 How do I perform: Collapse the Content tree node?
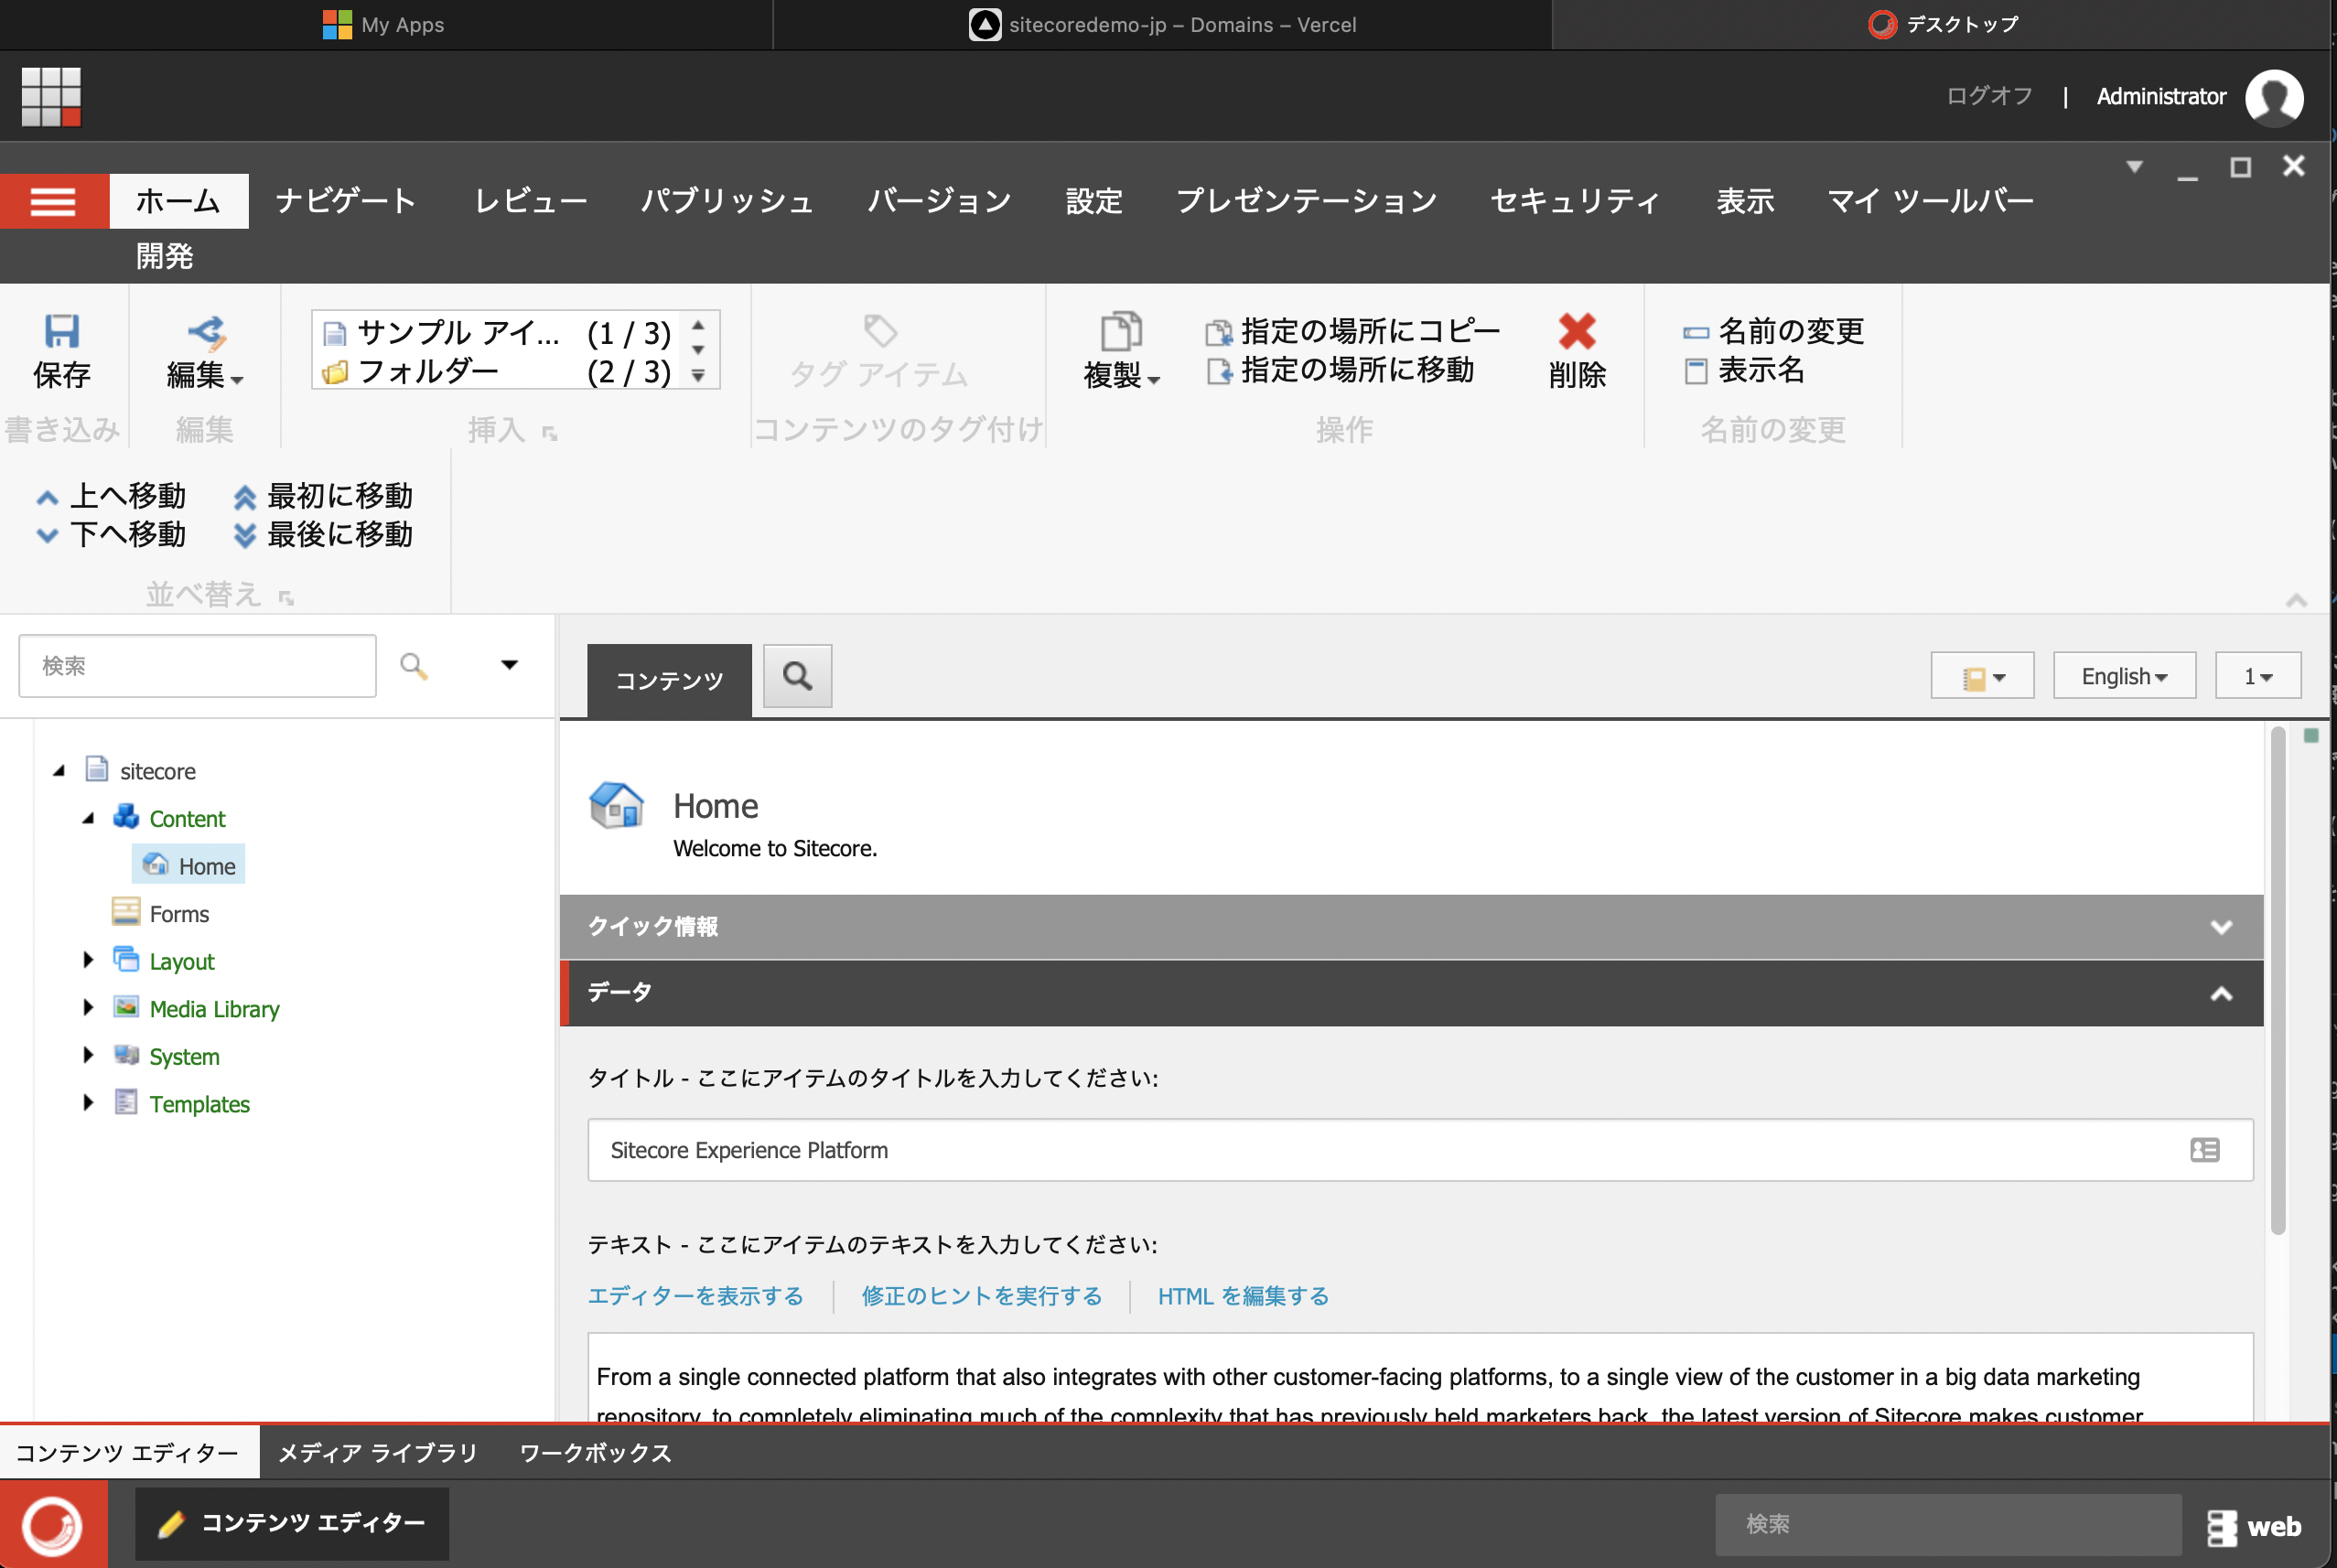(x=88, y=818)
